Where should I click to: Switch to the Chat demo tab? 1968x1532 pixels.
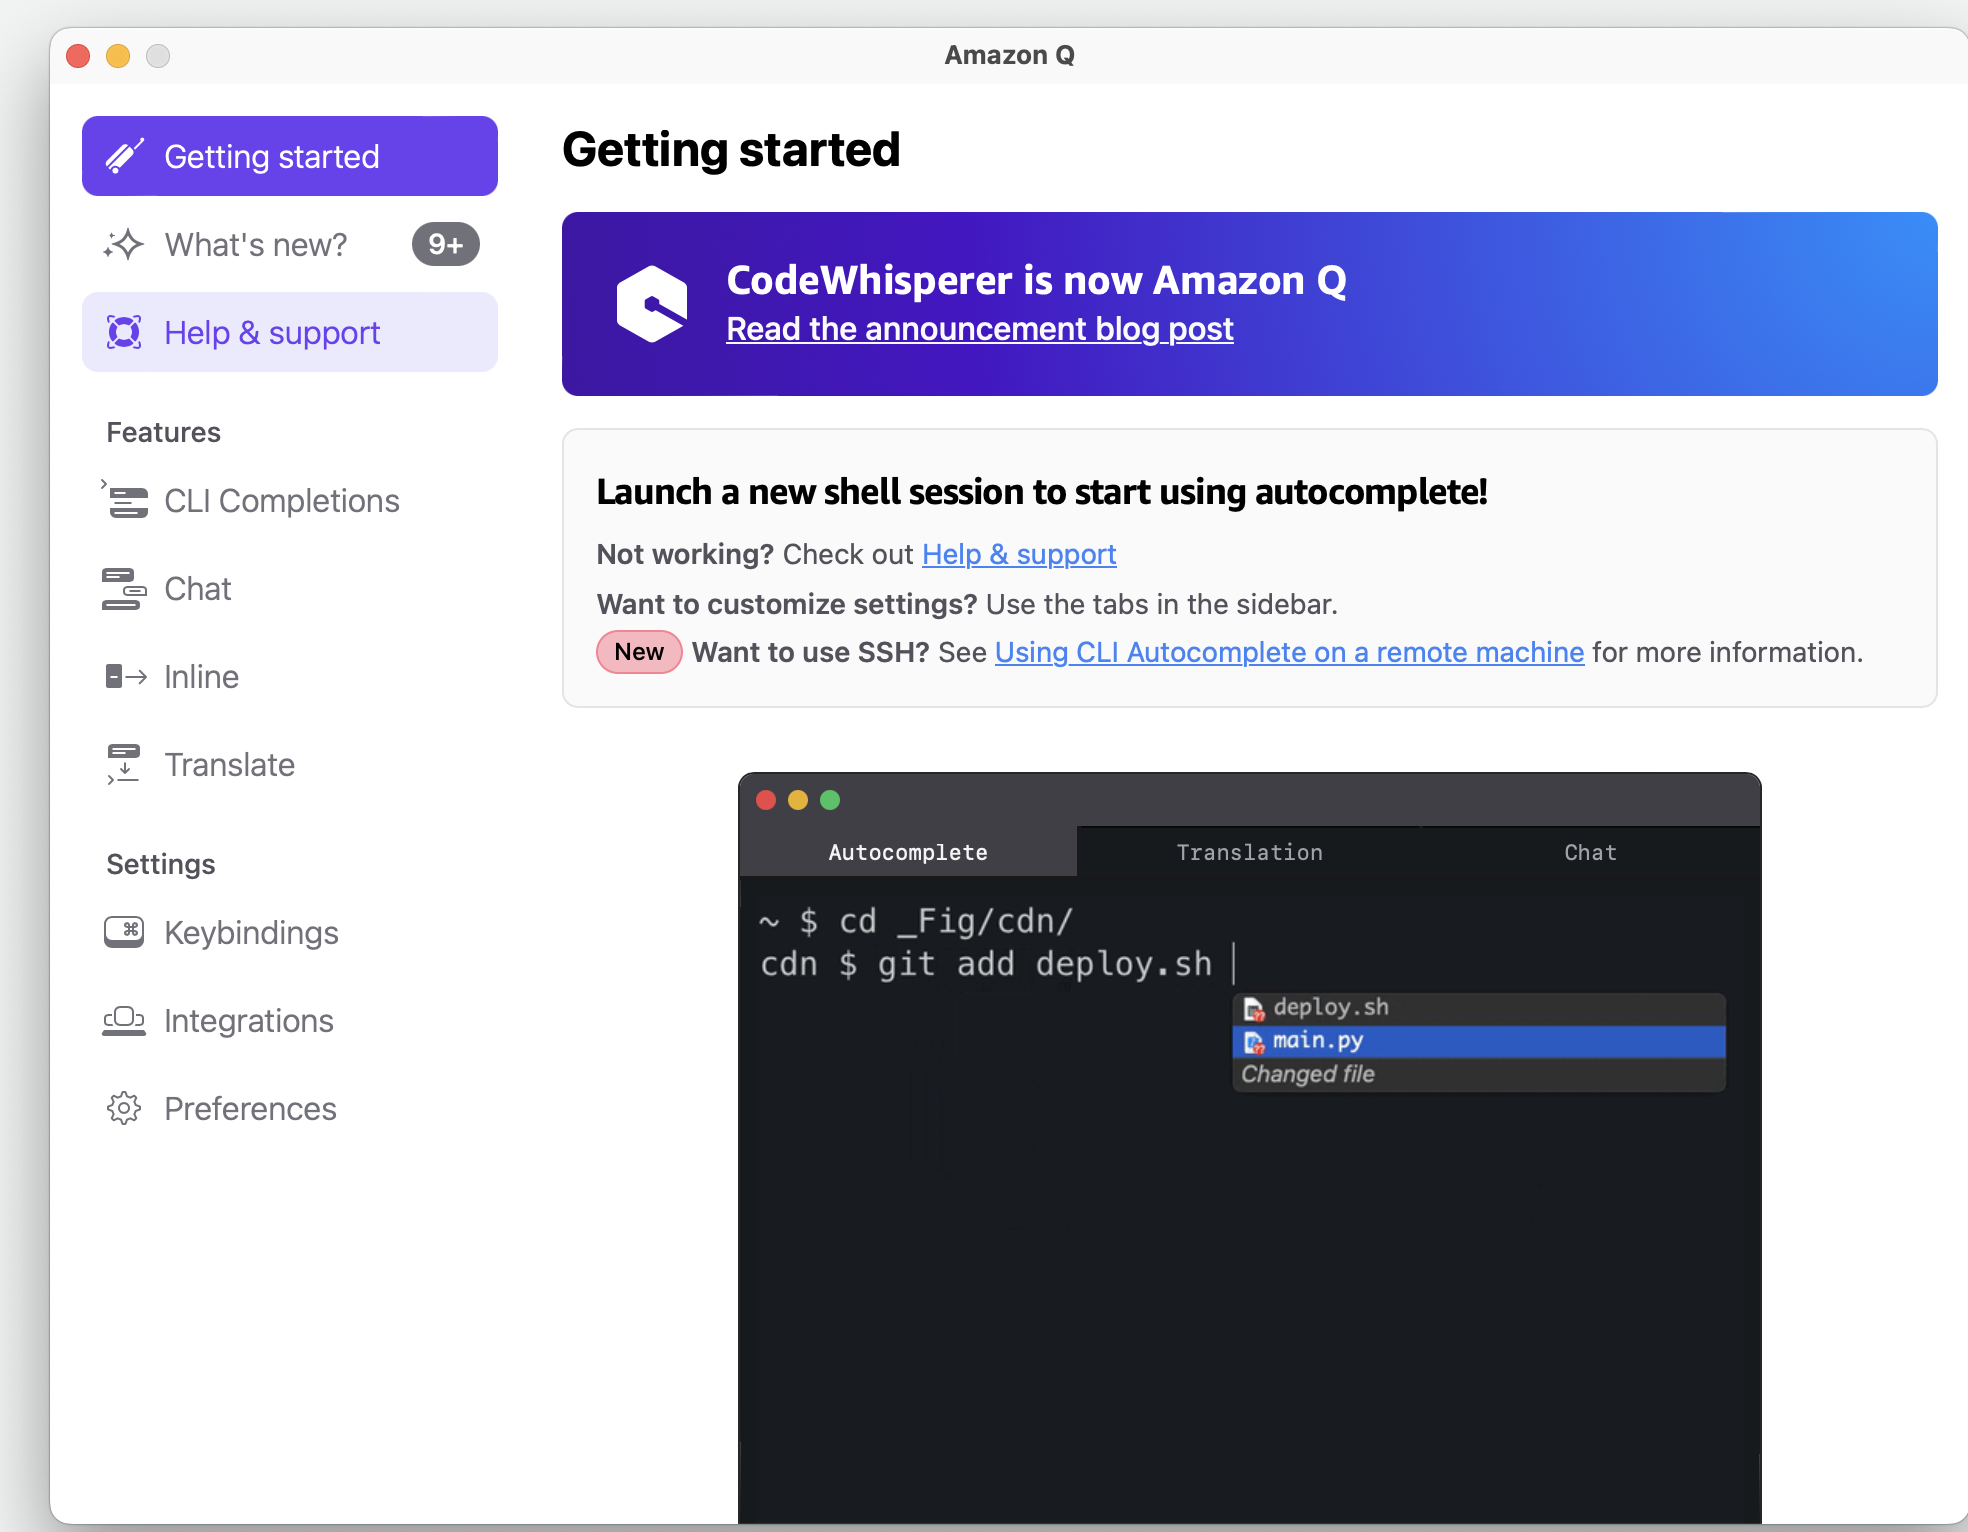[x=1590, y=852]
